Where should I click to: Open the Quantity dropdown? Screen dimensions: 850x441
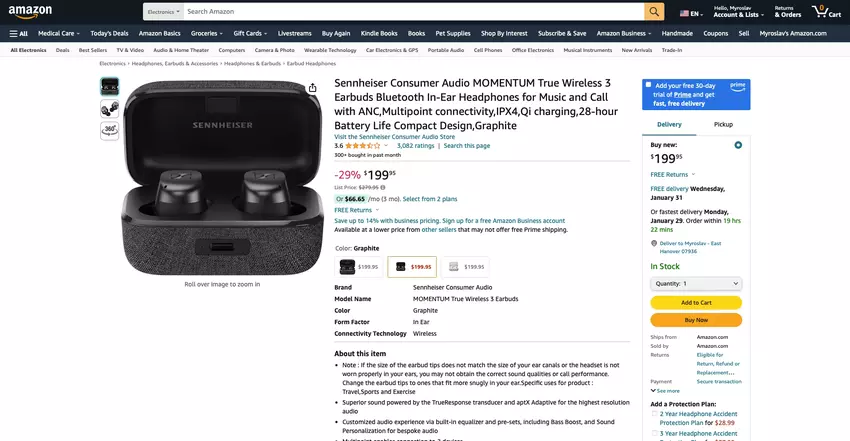[x=696, y=283]
